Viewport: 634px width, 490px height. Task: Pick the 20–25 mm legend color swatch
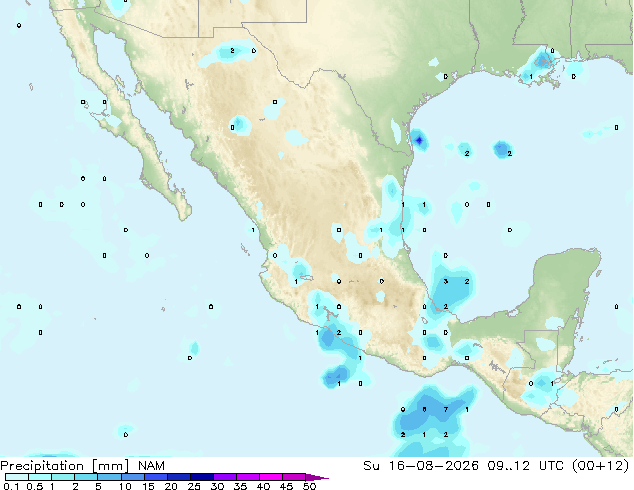point(178,477)
